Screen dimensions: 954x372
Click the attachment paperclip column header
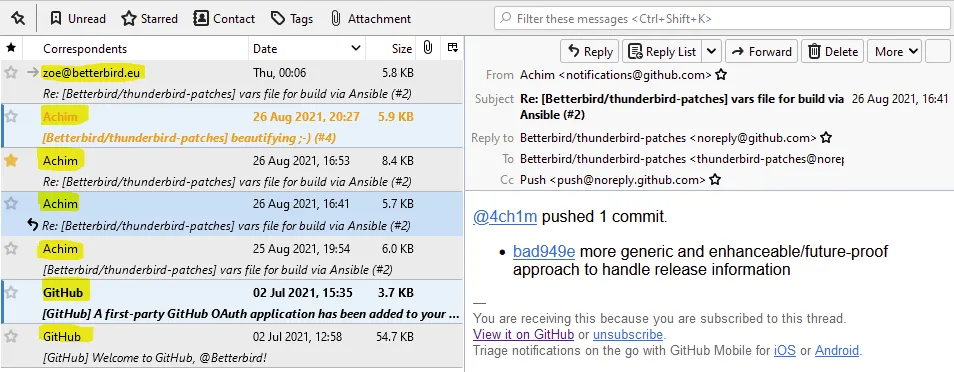pyautogui.click(x=428, y=48)
